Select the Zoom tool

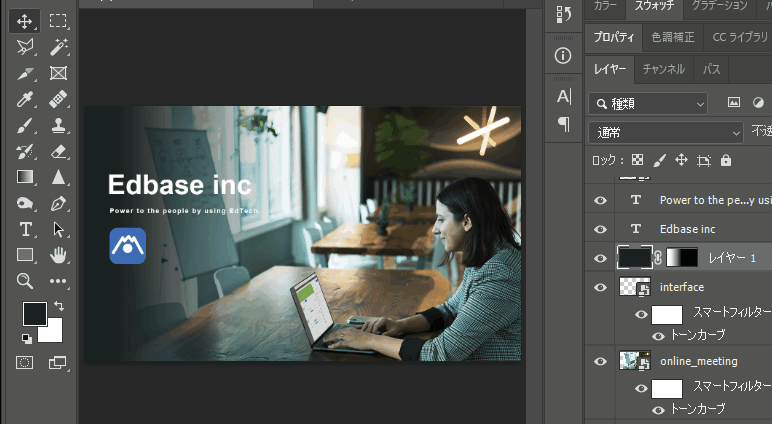[x=24, y=281]
